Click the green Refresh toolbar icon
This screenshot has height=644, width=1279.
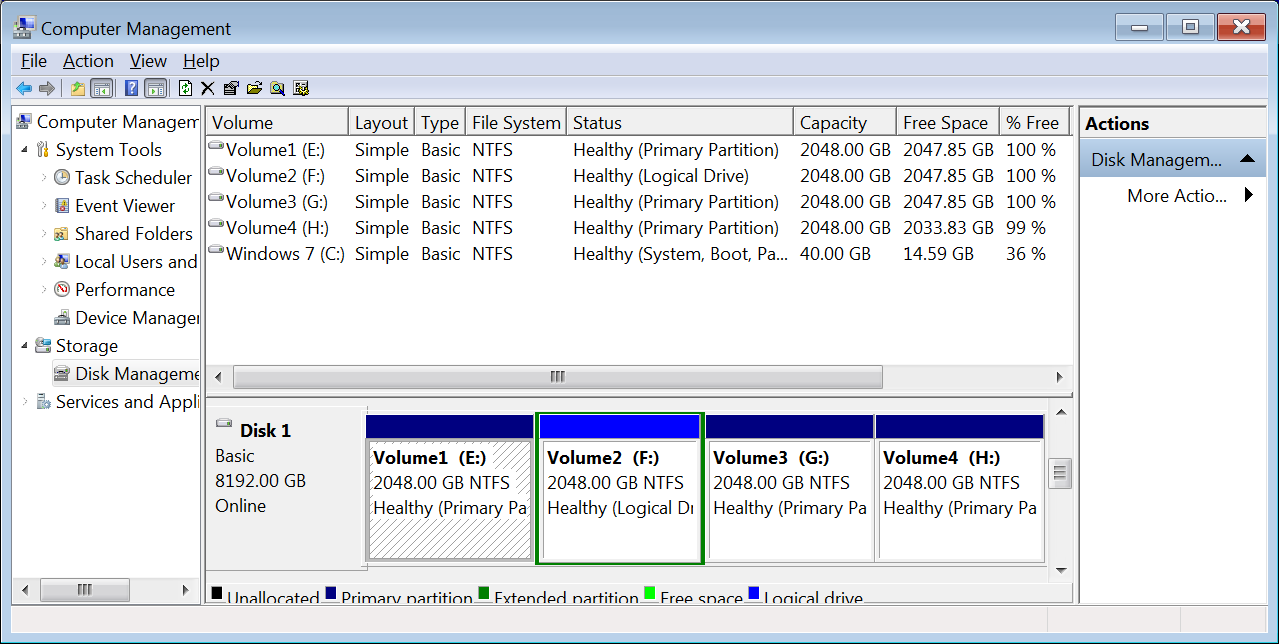[185, 88]
